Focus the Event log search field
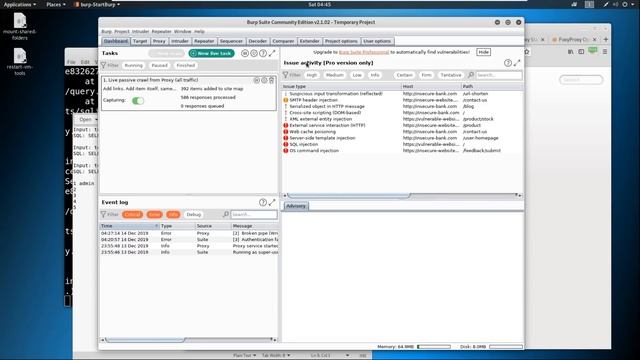This screenshot has width=640, height=360. [x=254, y=214]
